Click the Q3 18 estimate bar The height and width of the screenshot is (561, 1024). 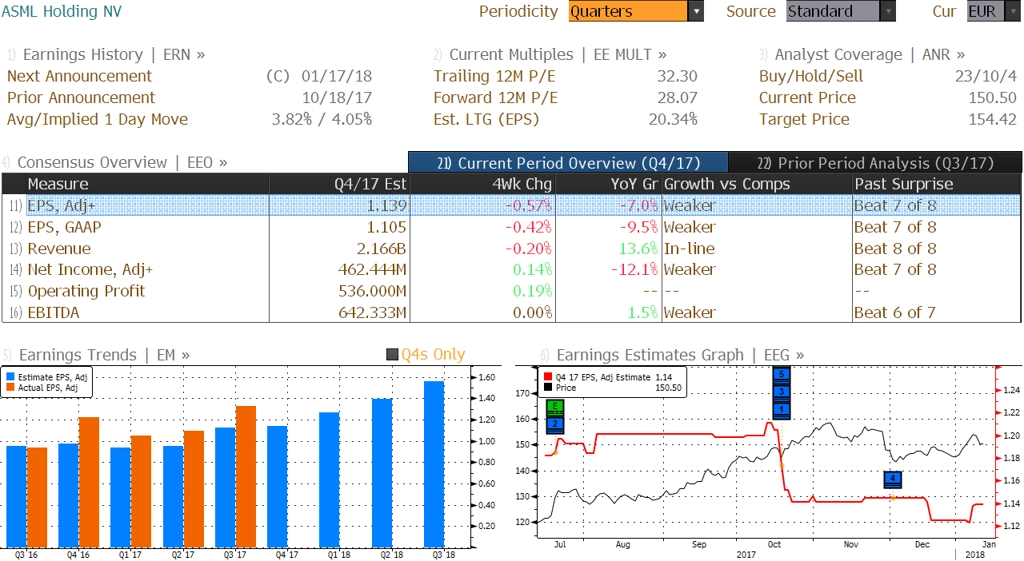434,464
